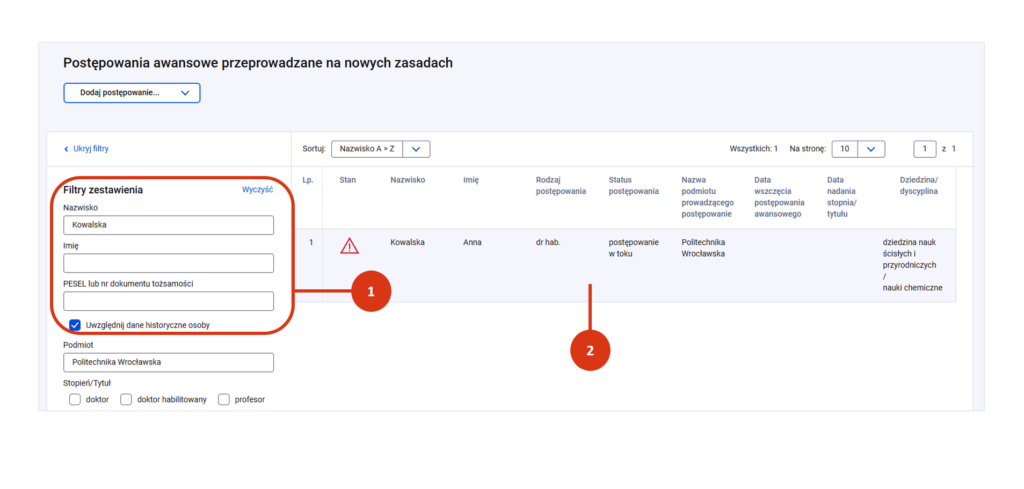Toggle Uwzględnij dane historyczne osoby checkbox
This screenshot has width=1024, height=489.
[75, 325]
